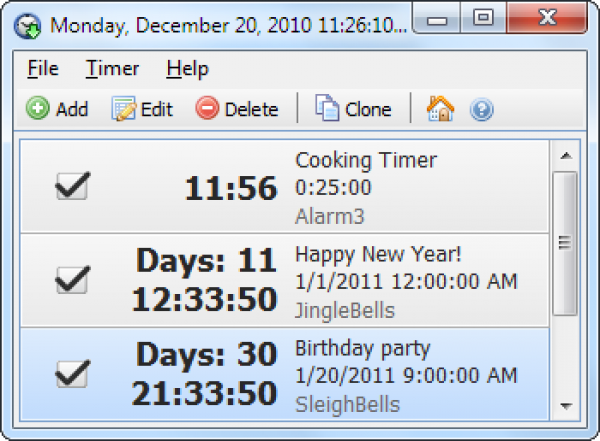Click the red Delete icon

(x=207, y=109)
